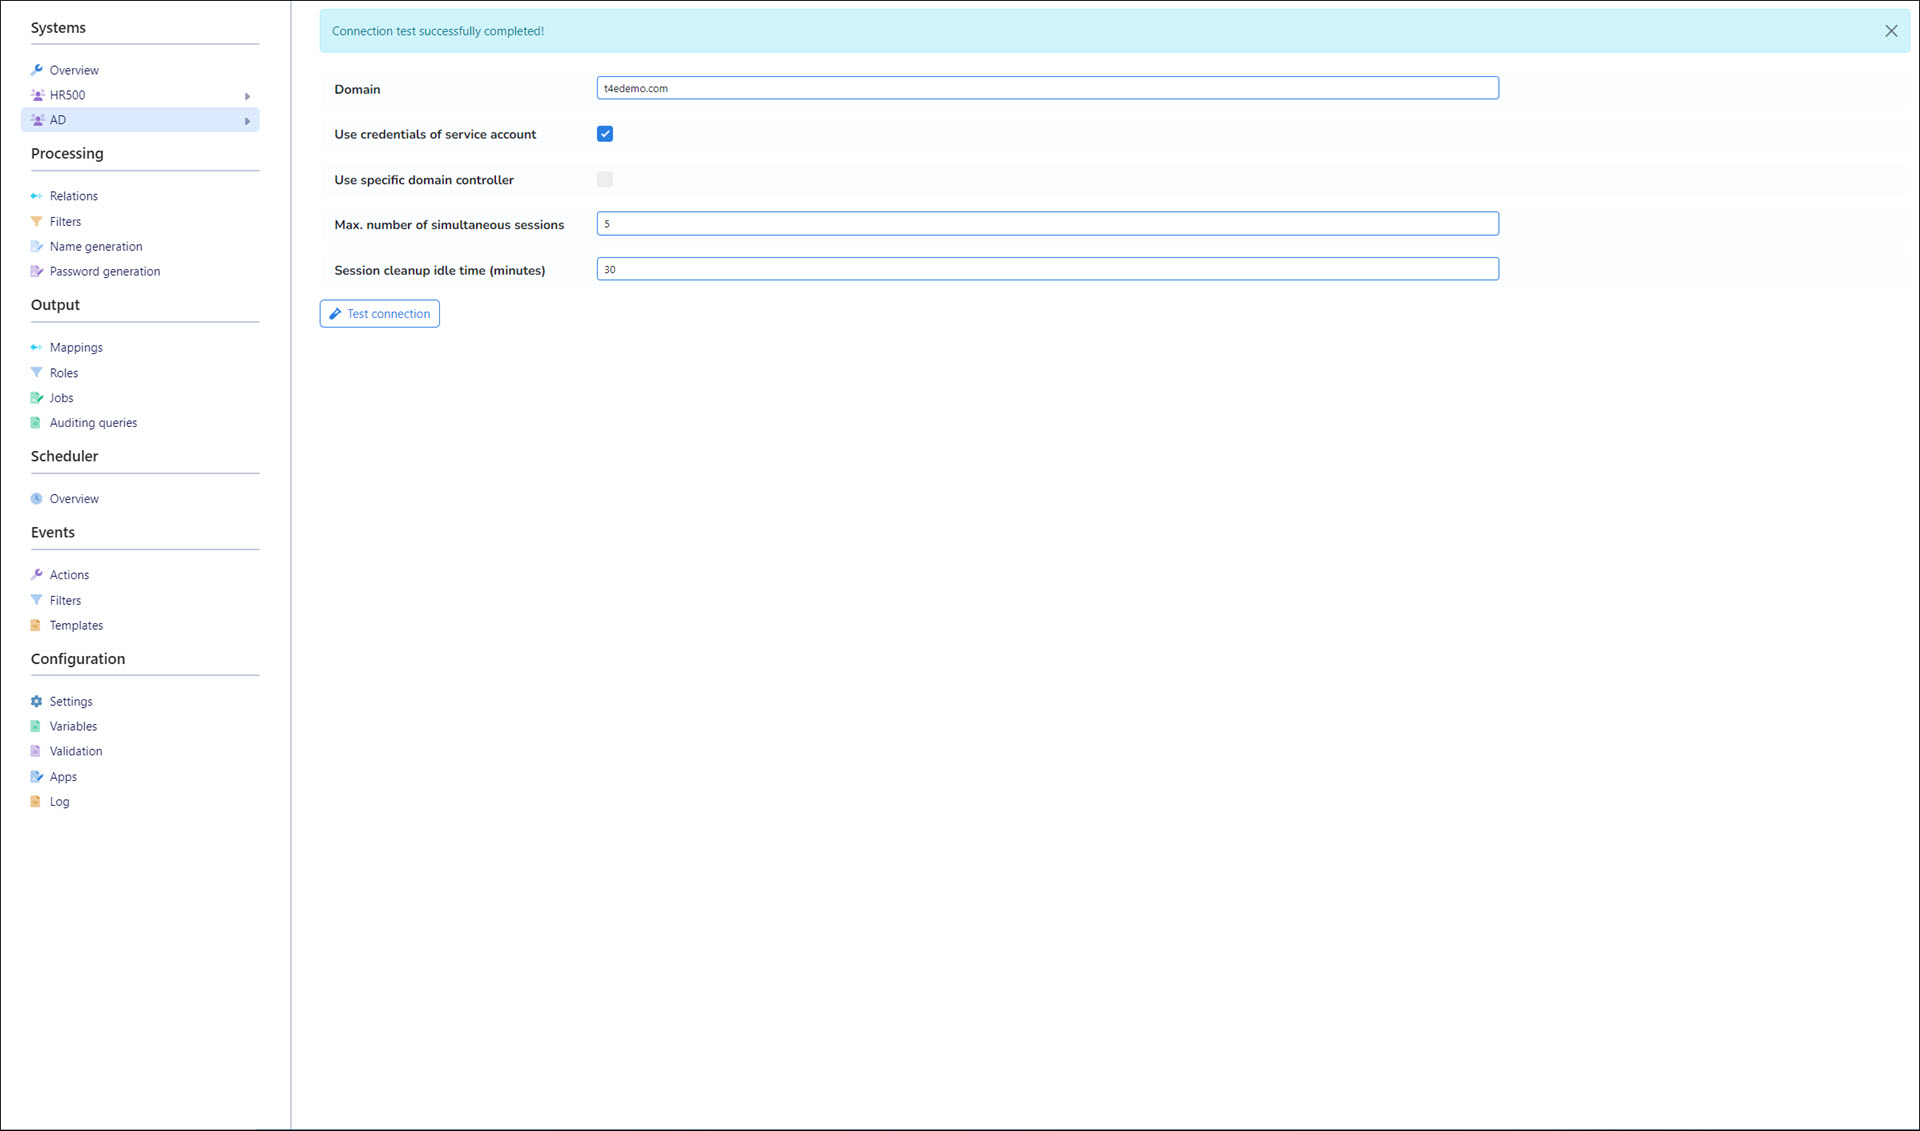The width and height of the screenshot is (1920, 1131).
Task: Click the Jobs icon in Output
Action: click(x=37, y=398)
